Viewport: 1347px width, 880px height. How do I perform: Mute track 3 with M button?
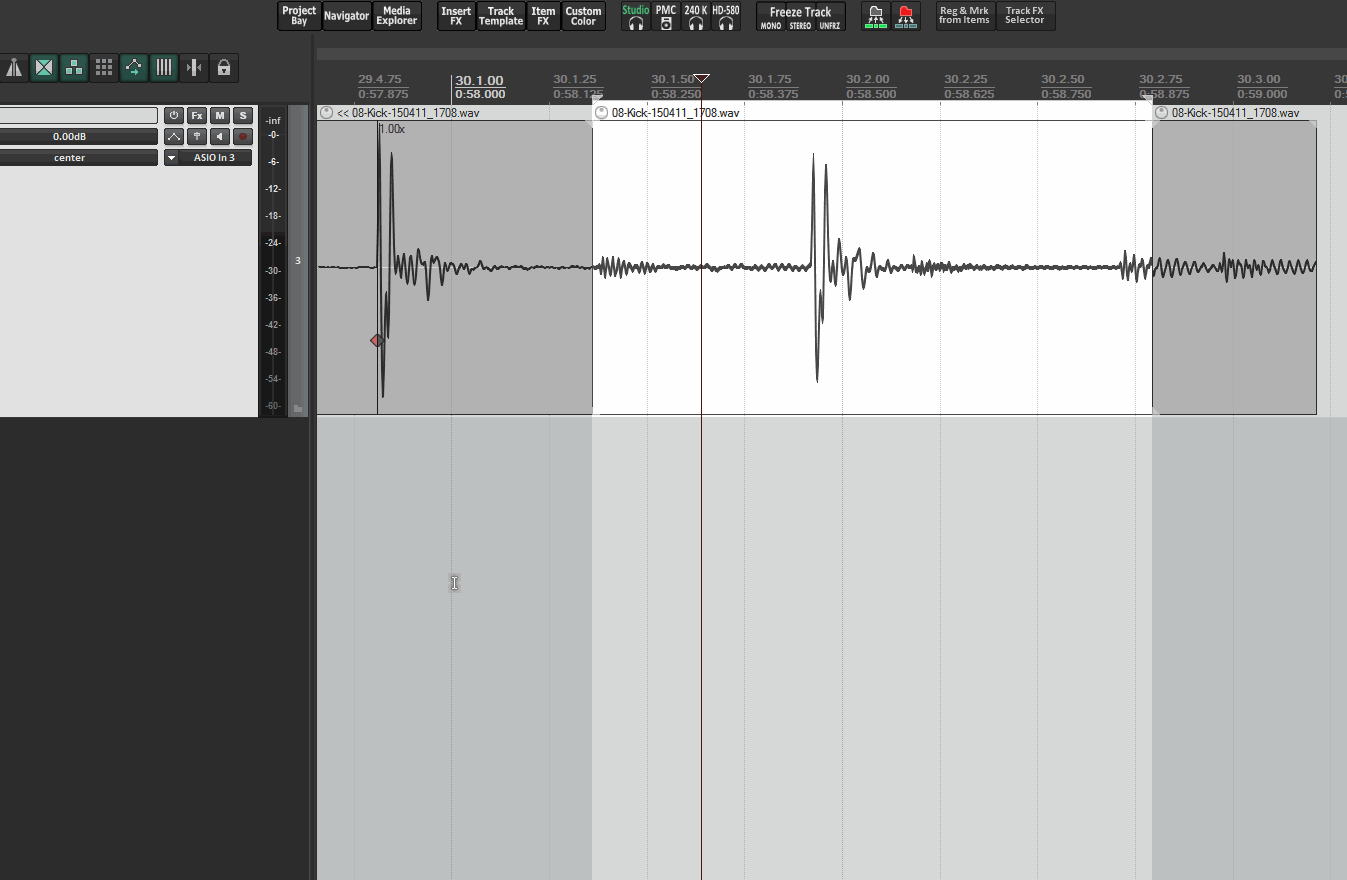tap(220, 116)
